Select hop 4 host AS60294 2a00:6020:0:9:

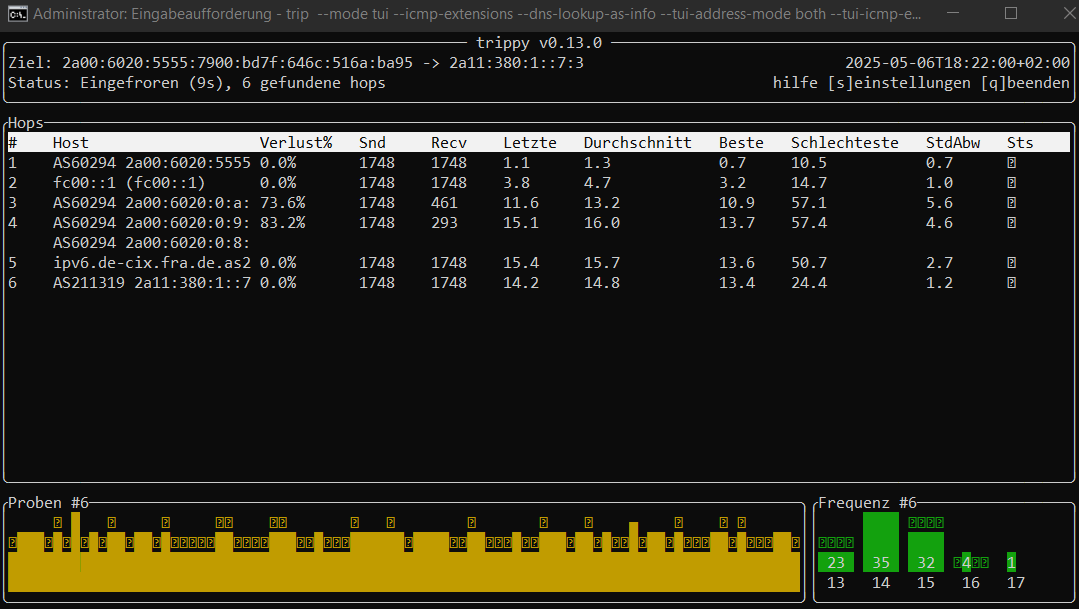[151, 222]
